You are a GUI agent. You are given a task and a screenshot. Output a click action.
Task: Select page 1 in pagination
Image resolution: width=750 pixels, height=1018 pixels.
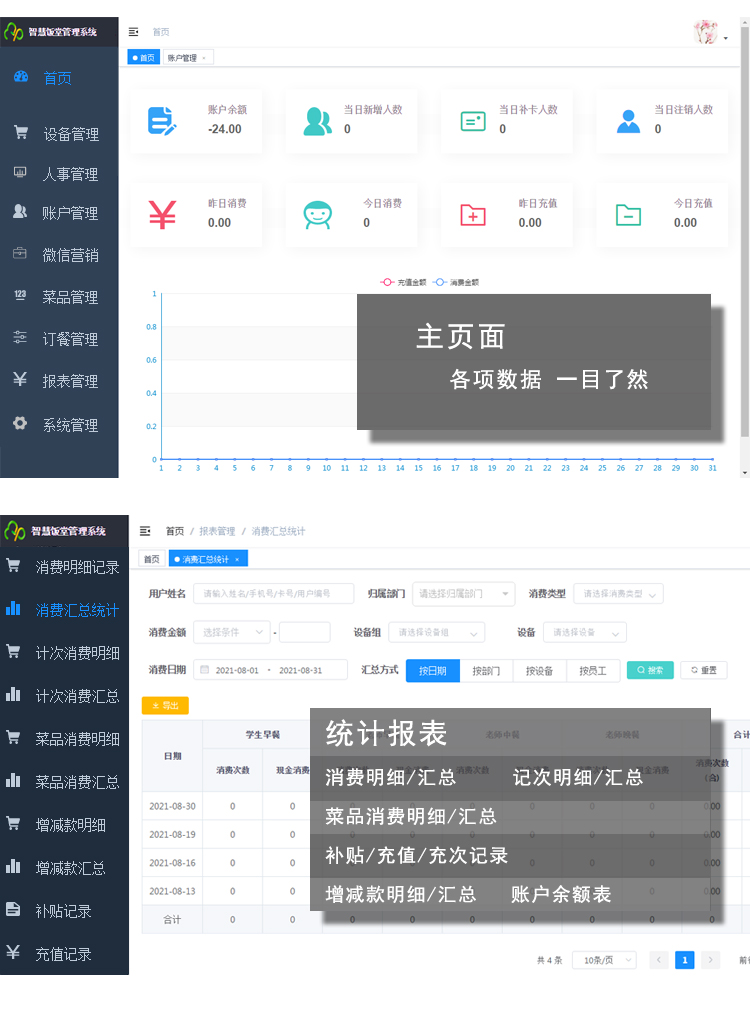click(684, 960)
